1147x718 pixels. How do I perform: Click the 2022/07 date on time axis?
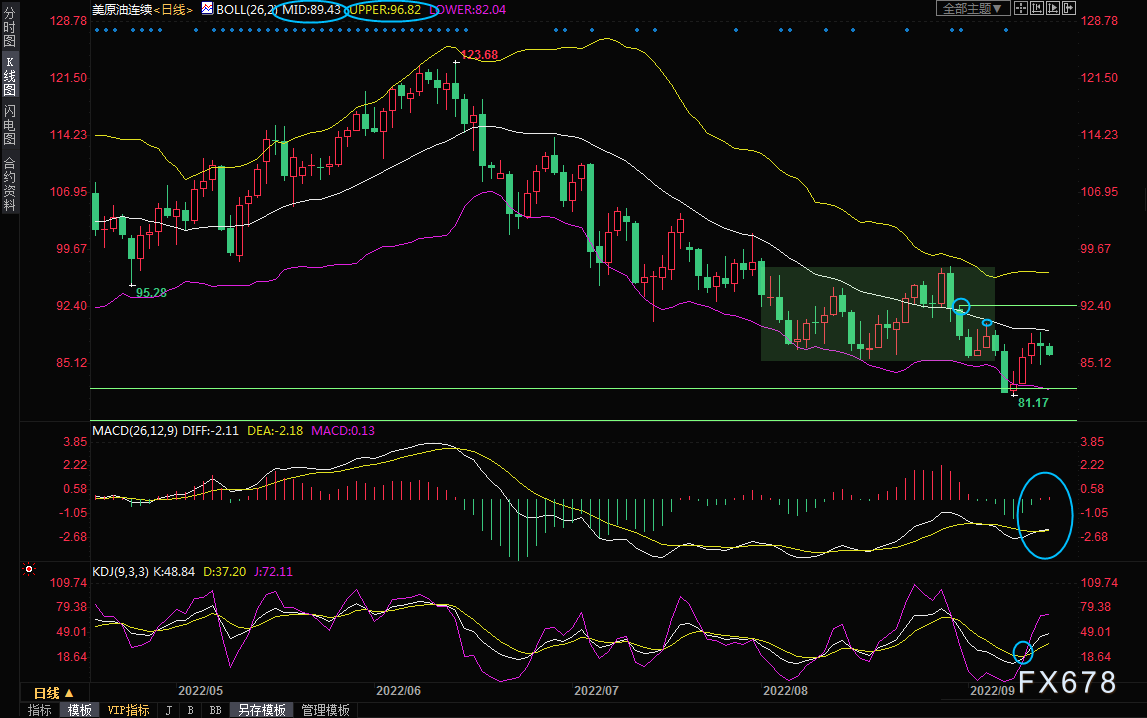[x=597, y=690]
